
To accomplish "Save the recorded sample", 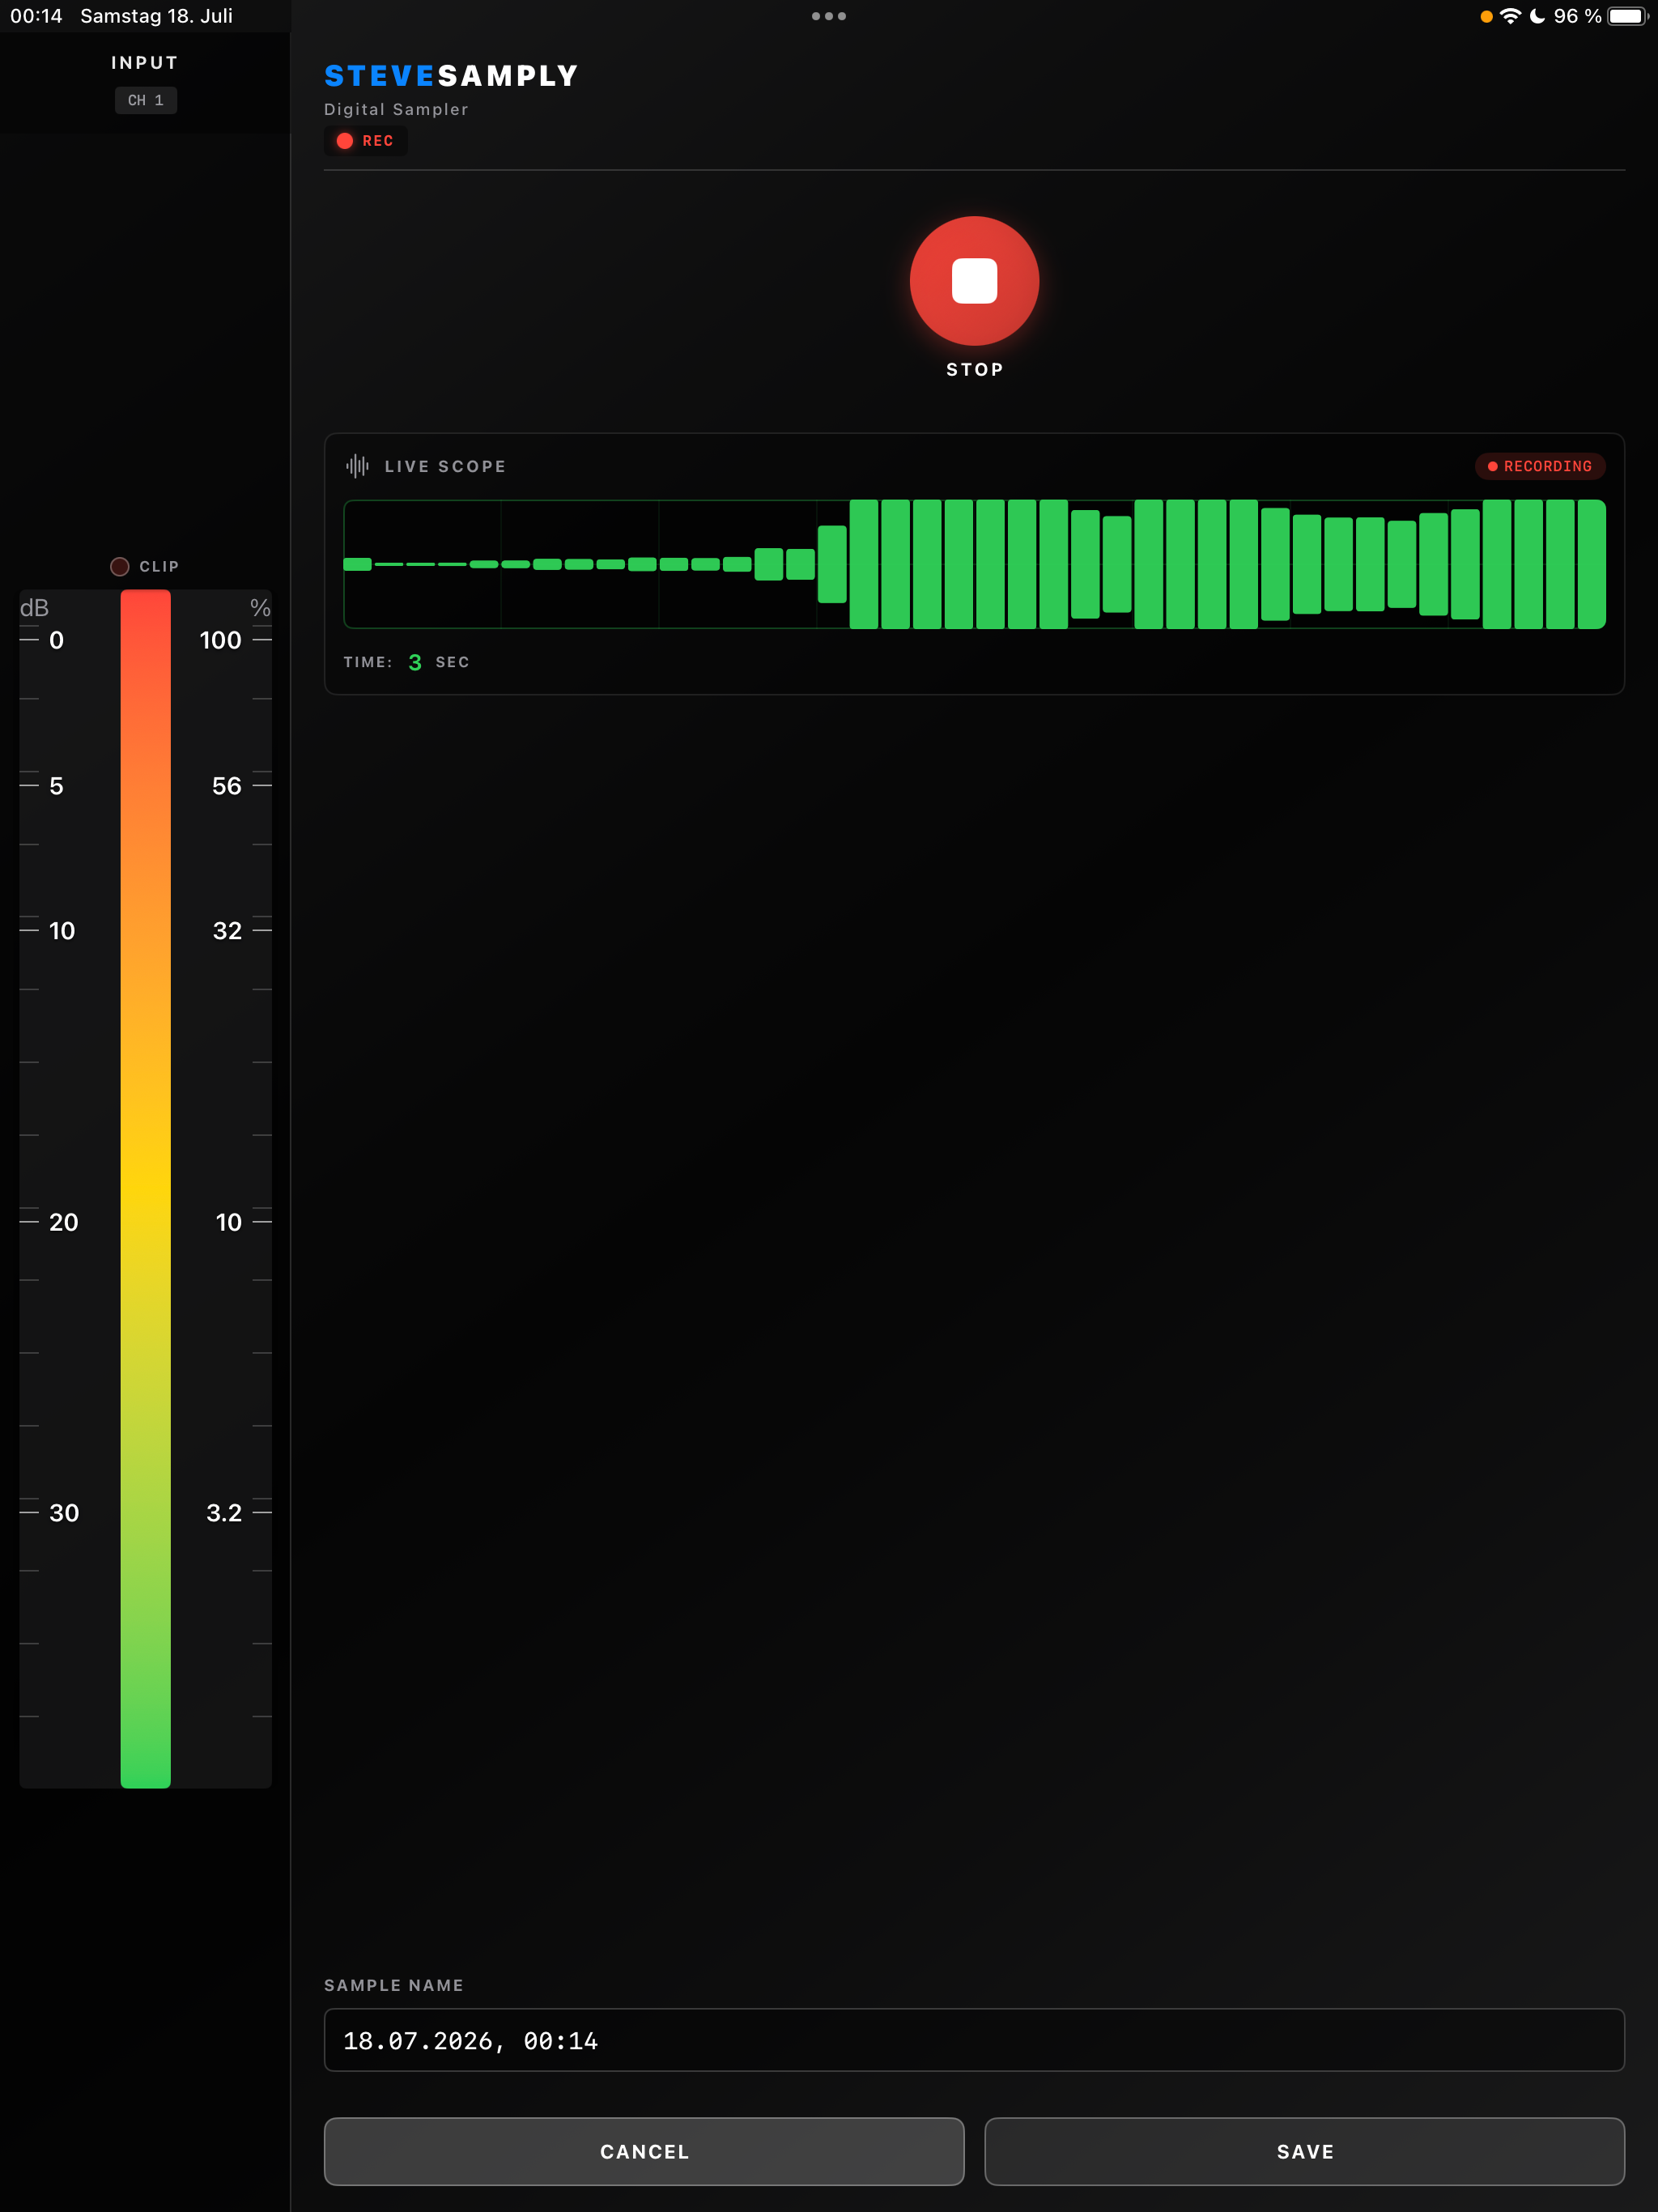I will 1304,2151.
